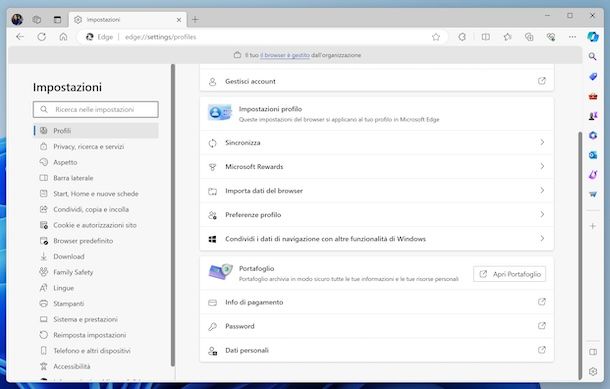Expand Importa dati del browser row
This screenshot has width=610, height=389.
point(376,191)
